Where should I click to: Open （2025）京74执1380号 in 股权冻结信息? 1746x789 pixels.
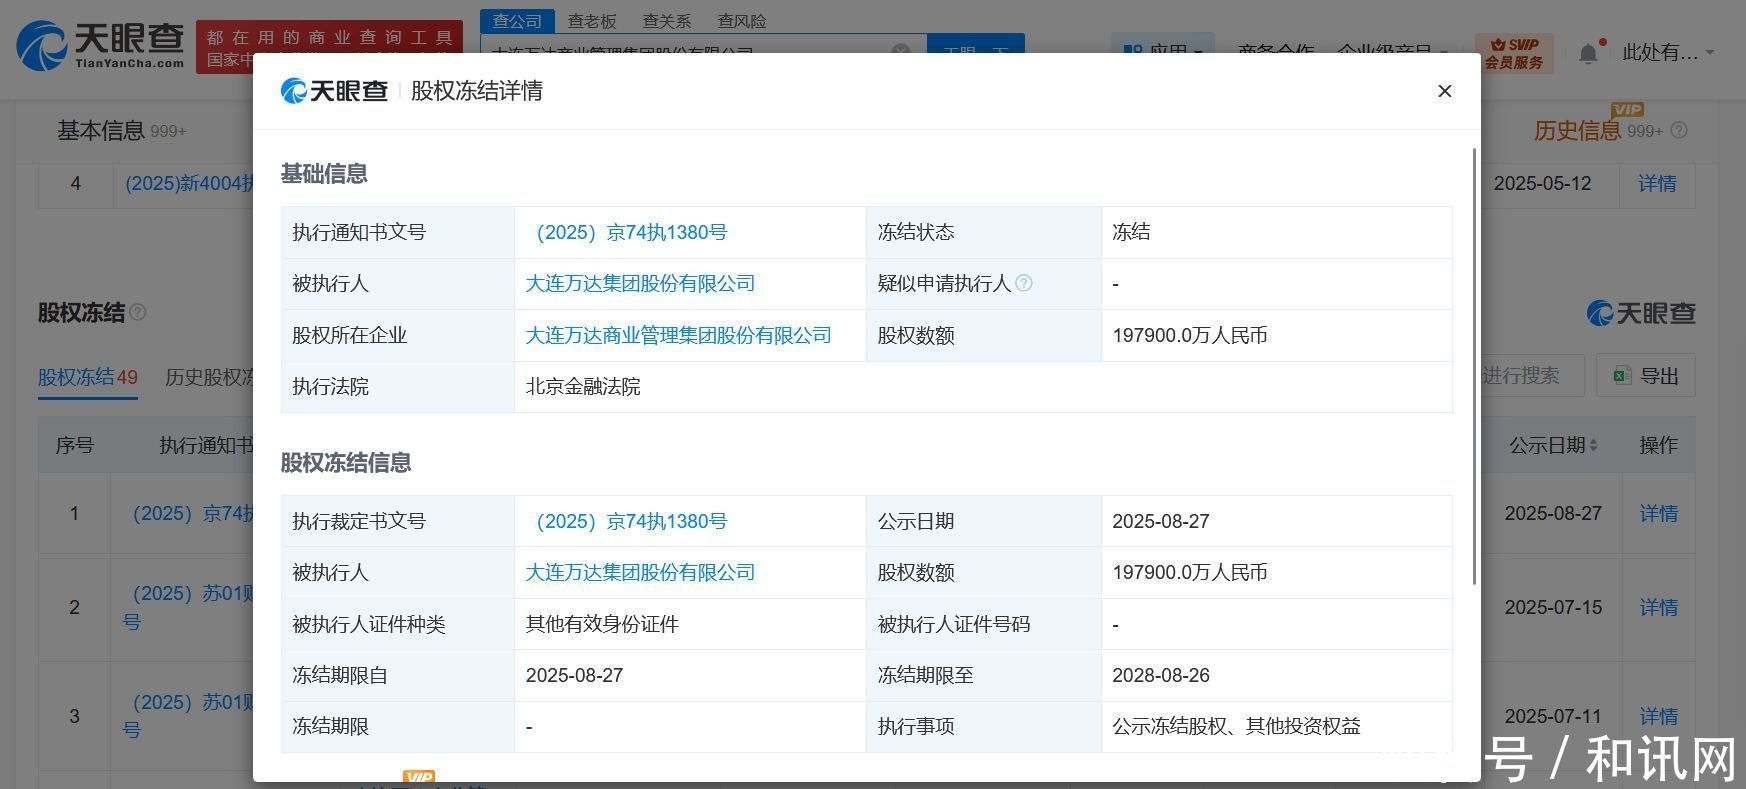coord(627,522)
